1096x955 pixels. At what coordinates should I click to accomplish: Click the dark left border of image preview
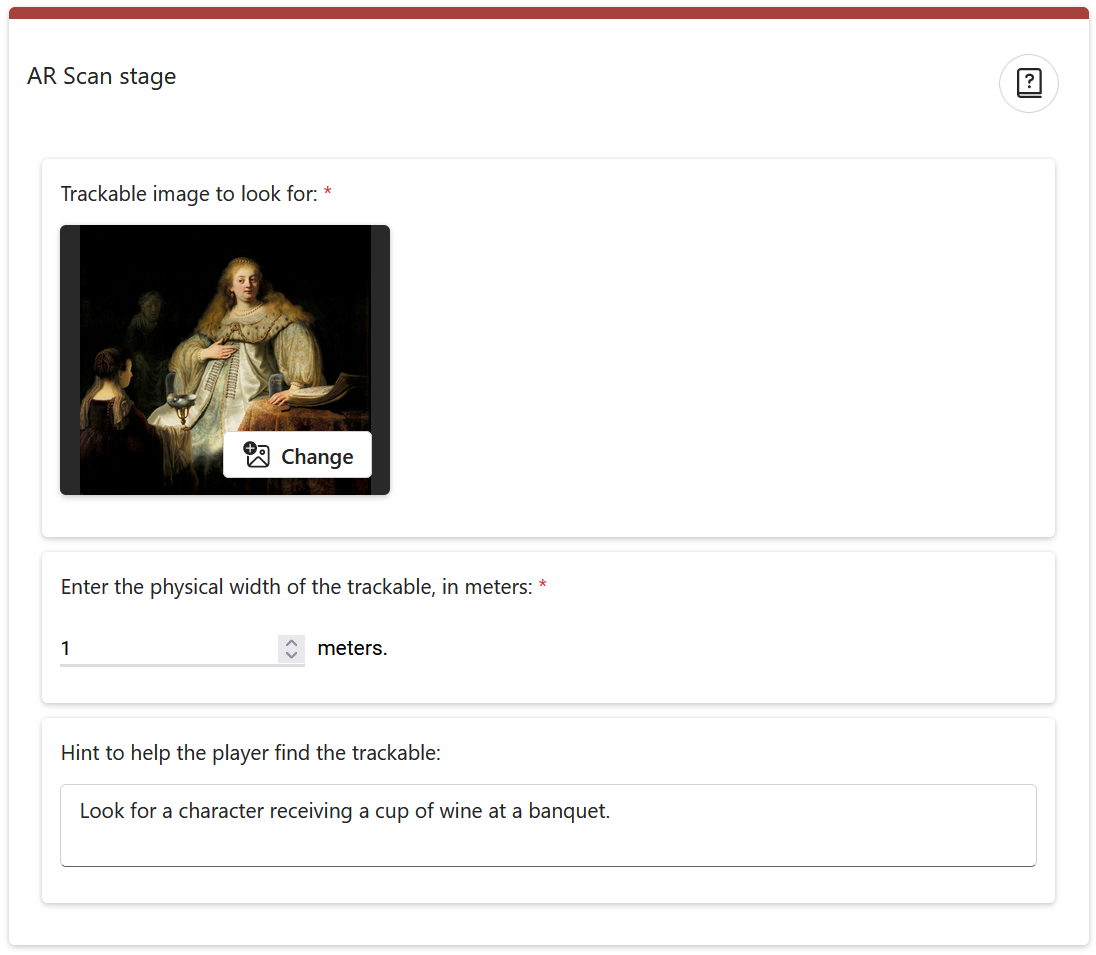pos(69,360)
